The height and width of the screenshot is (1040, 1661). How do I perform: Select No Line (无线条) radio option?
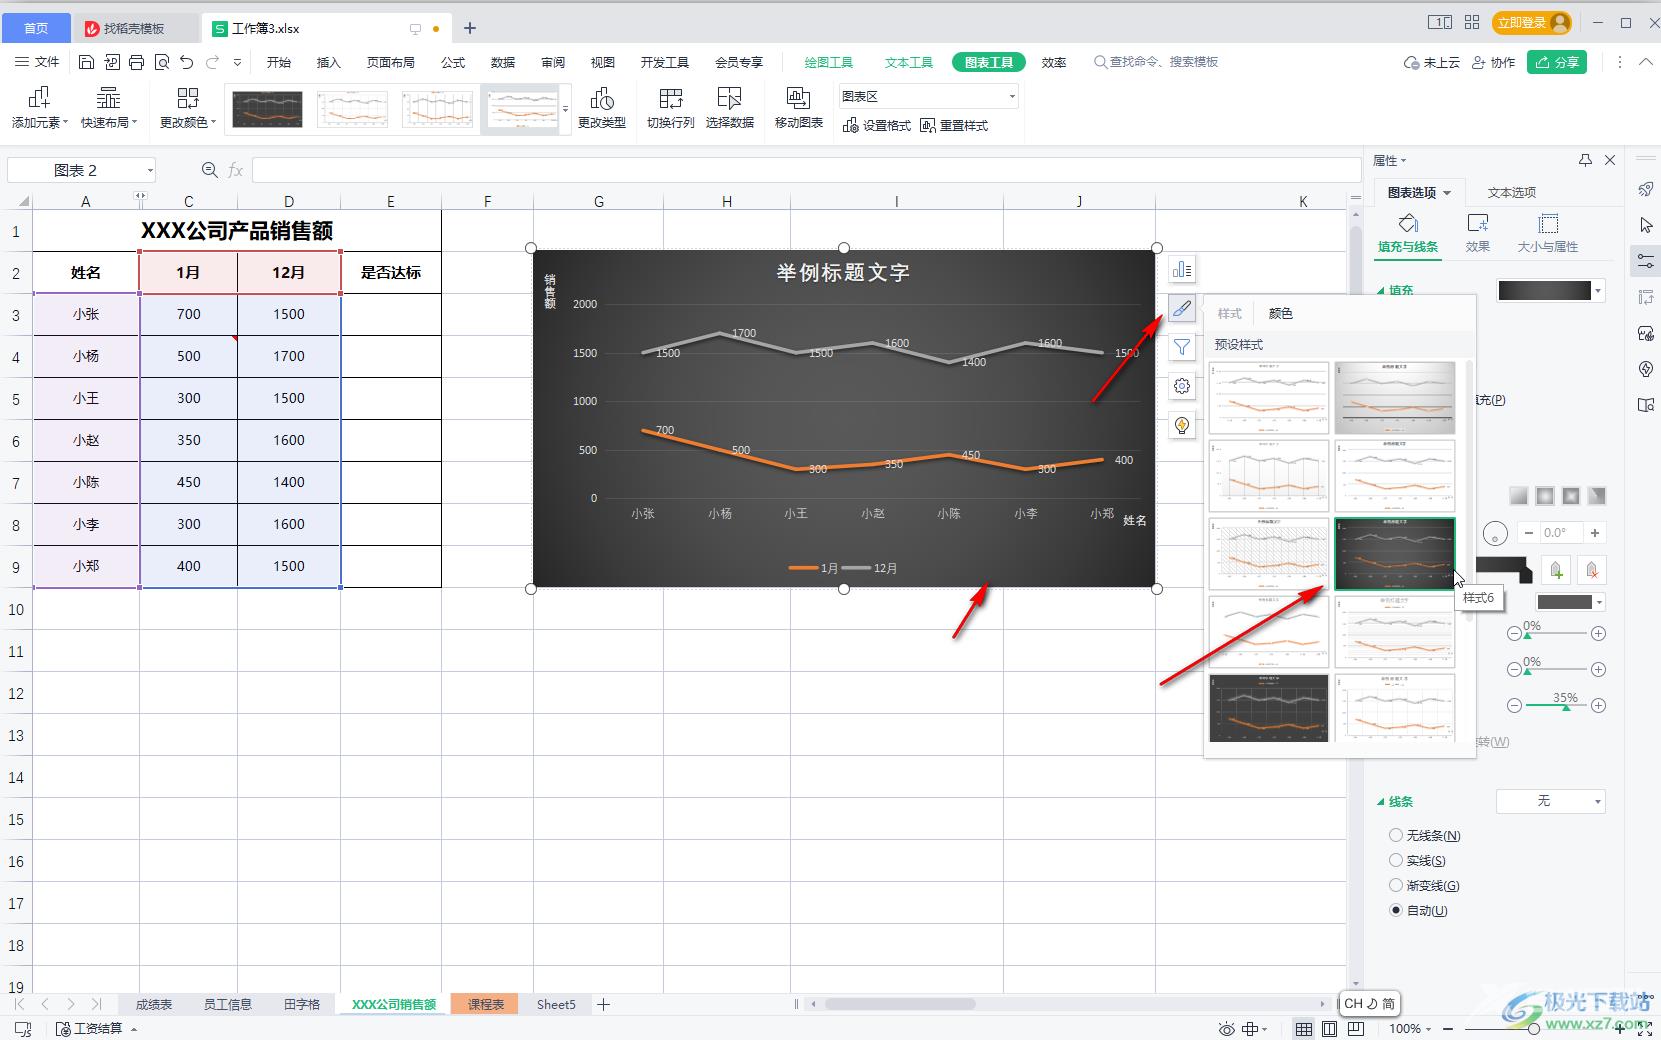[x=1395, y=835]
